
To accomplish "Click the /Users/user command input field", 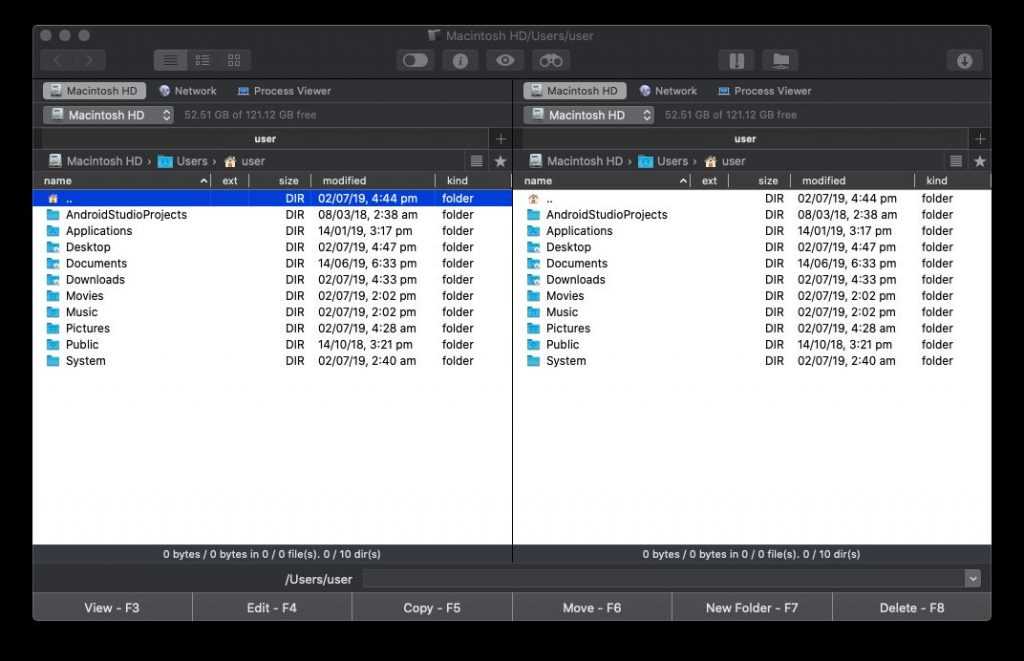I will pos(660,579).
